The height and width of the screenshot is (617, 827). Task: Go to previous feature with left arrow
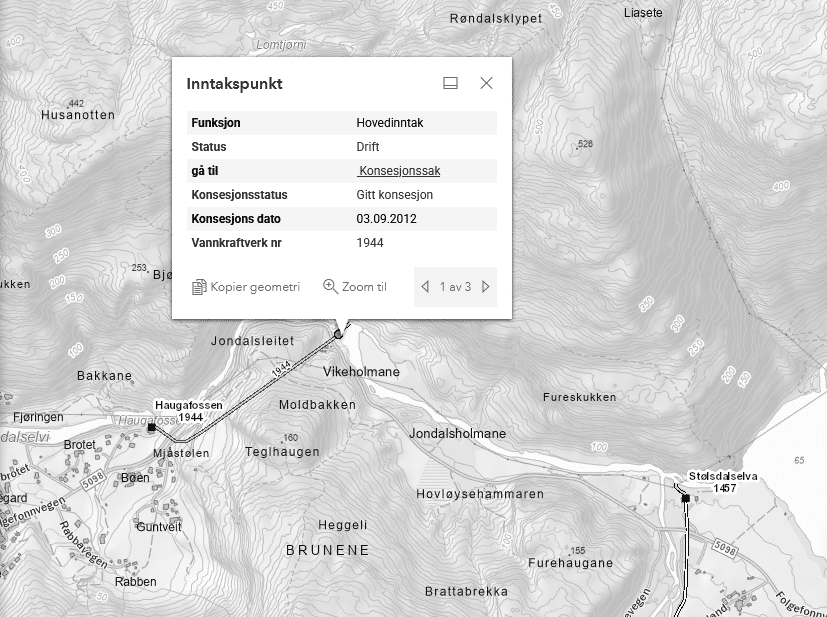[x=425, y=287]
